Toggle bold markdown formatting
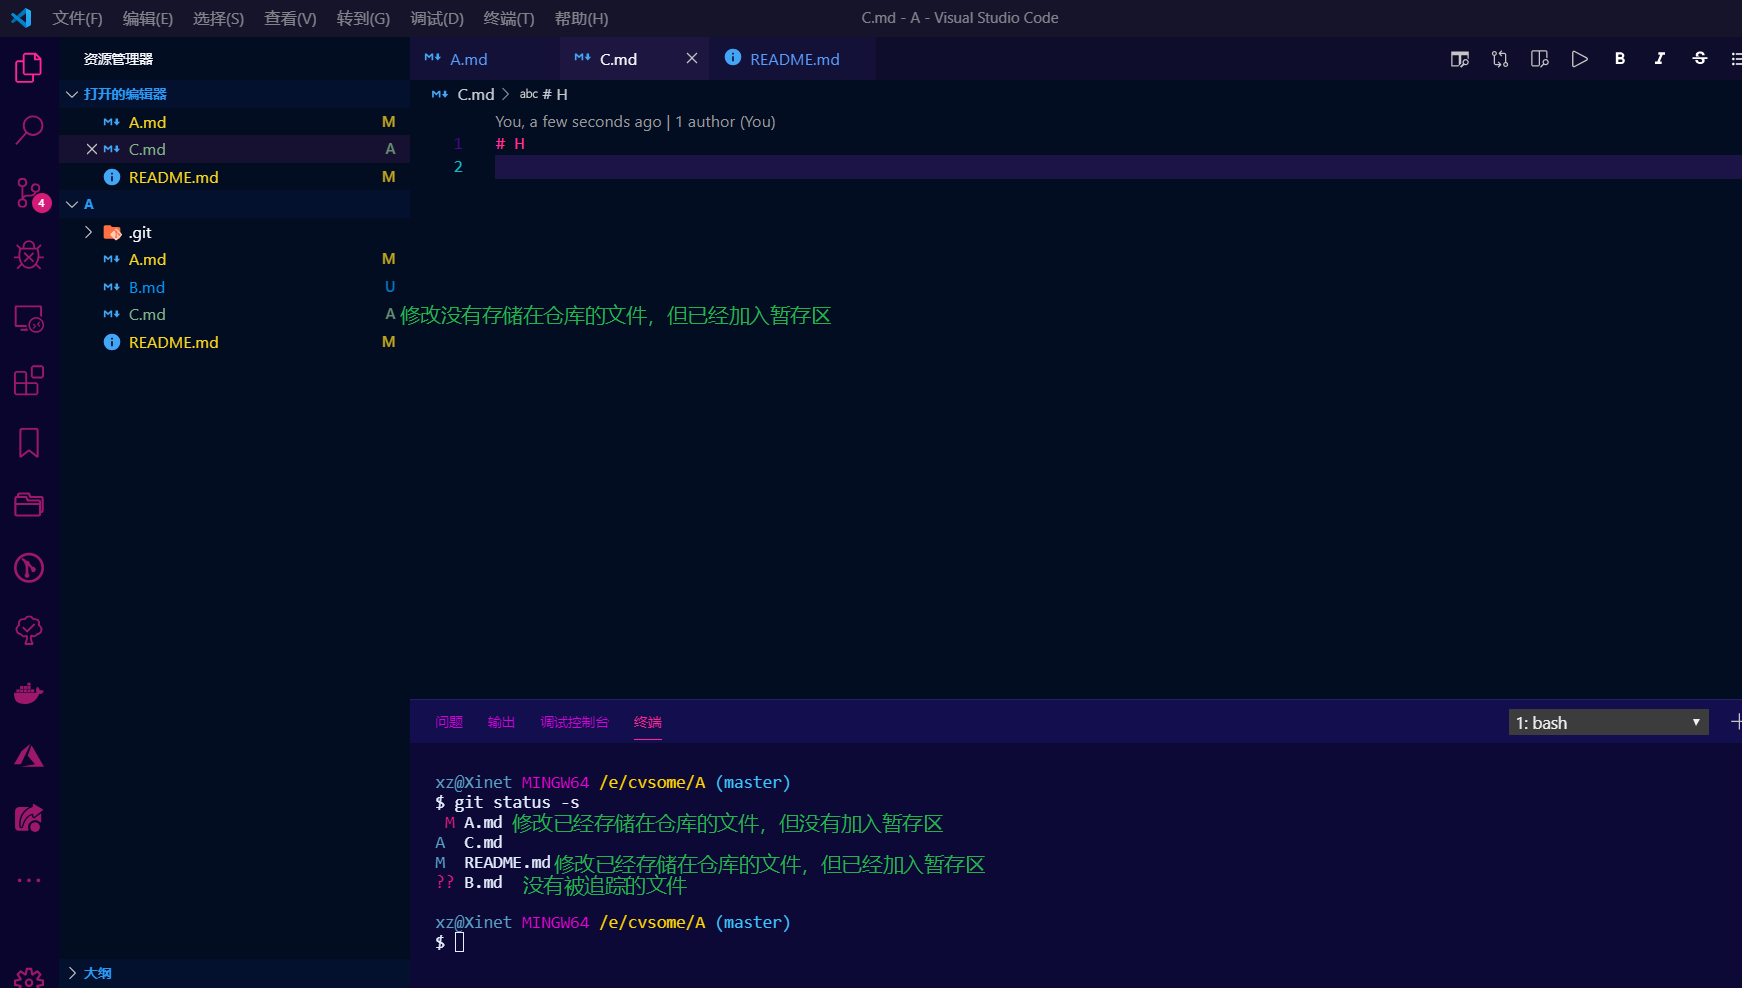1742x988 pixels. [x=1620, y=59]
